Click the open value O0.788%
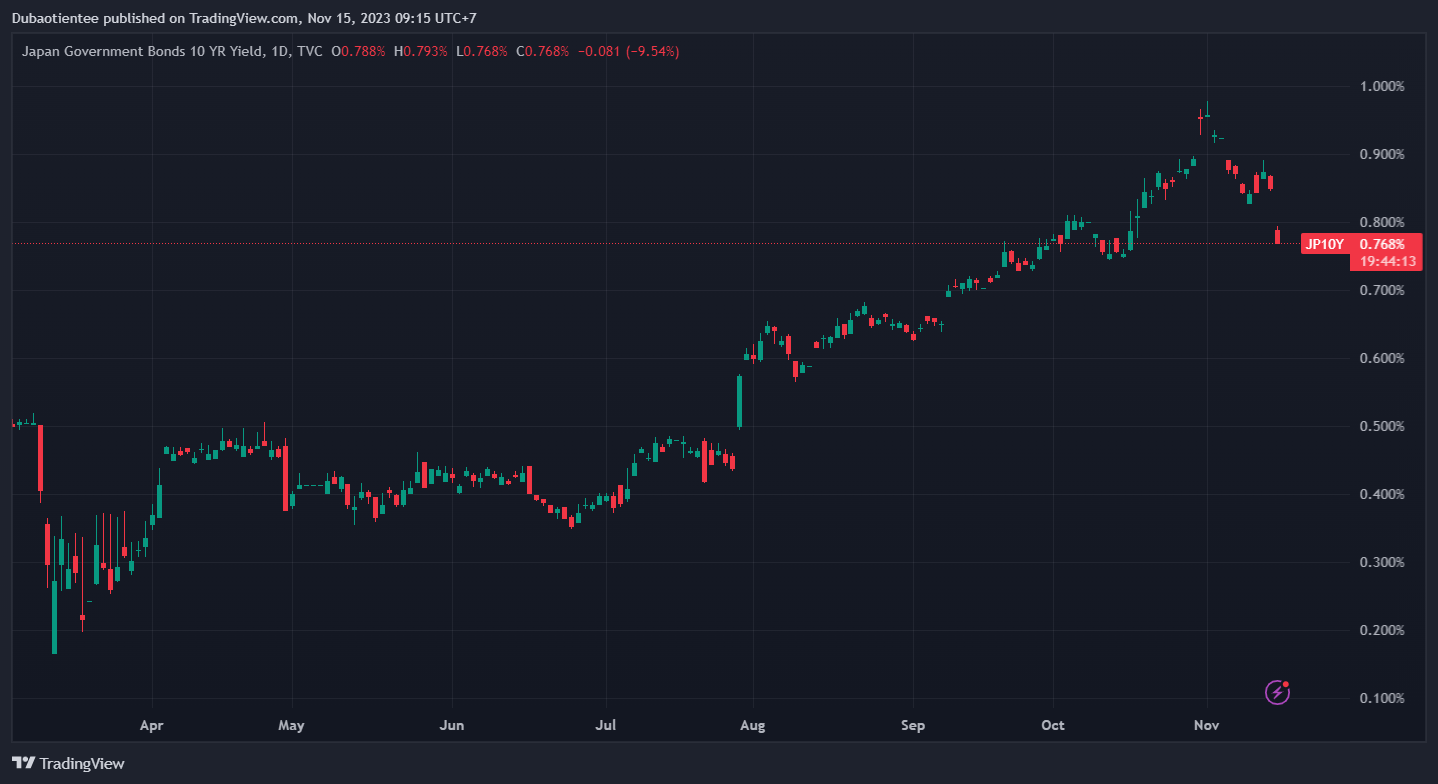The width and height of the screenshot is (1438, 784). coord(358,51)
